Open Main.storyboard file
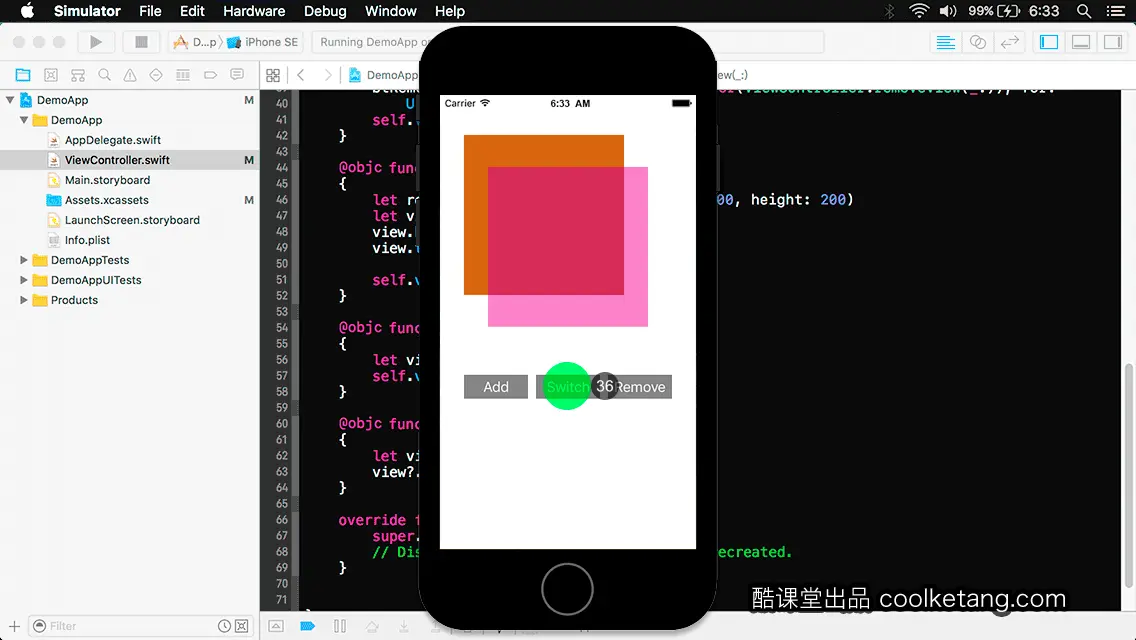The image size is (1136, 640). 107,180
